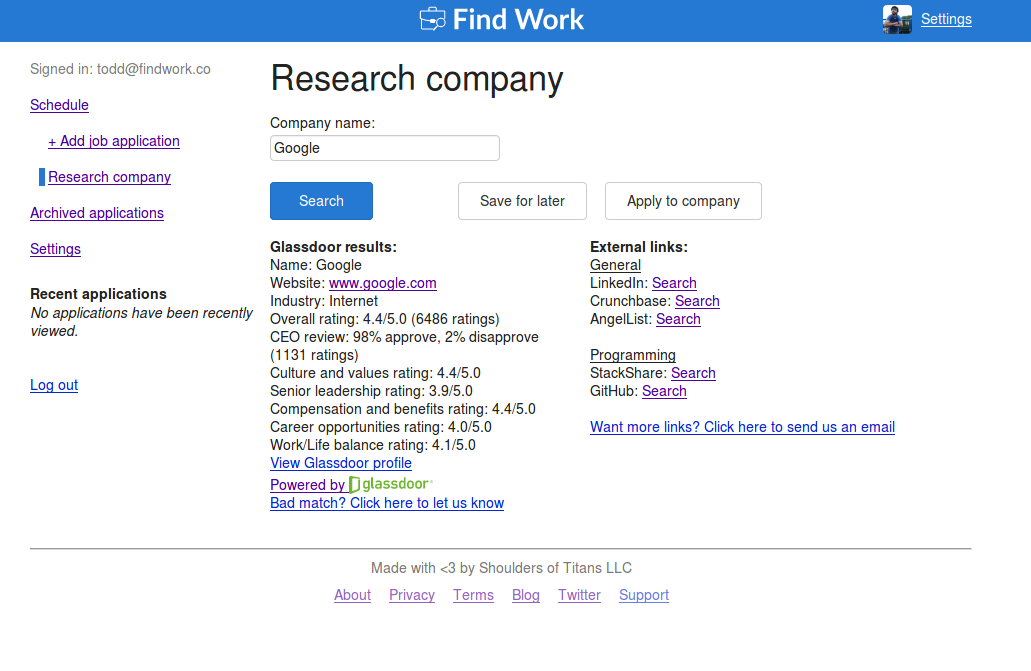Focus the Company name input field
Screen dimensions: 1031x671
(x=385, y=148)
